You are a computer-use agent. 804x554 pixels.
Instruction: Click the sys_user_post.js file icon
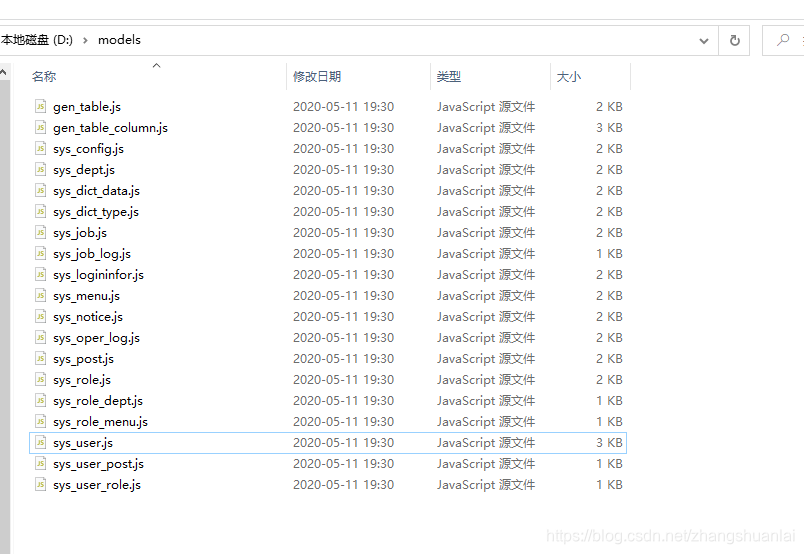tap(41, 464)
